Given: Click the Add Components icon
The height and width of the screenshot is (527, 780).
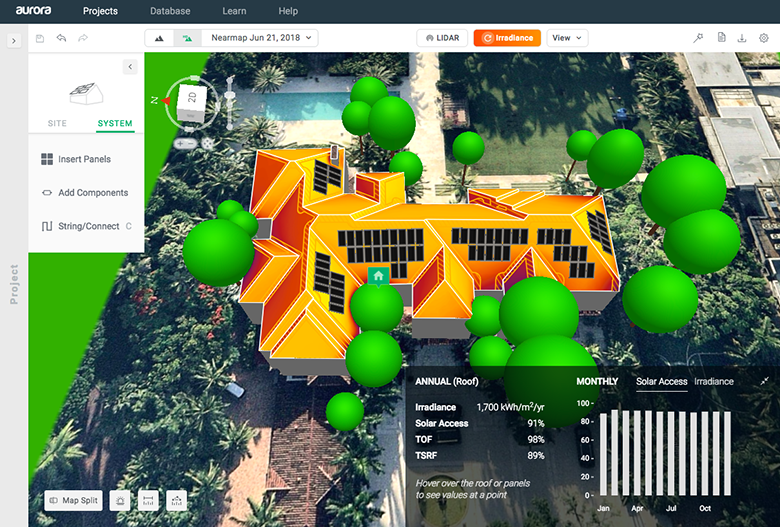Looking at the screenshot, I should (x=47, y=193).
